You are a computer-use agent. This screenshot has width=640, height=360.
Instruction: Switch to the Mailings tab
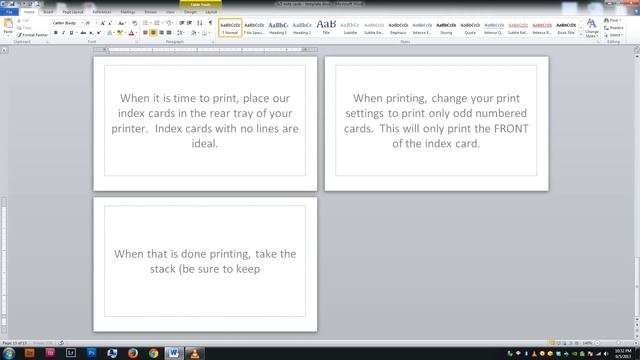click(128, 12)
